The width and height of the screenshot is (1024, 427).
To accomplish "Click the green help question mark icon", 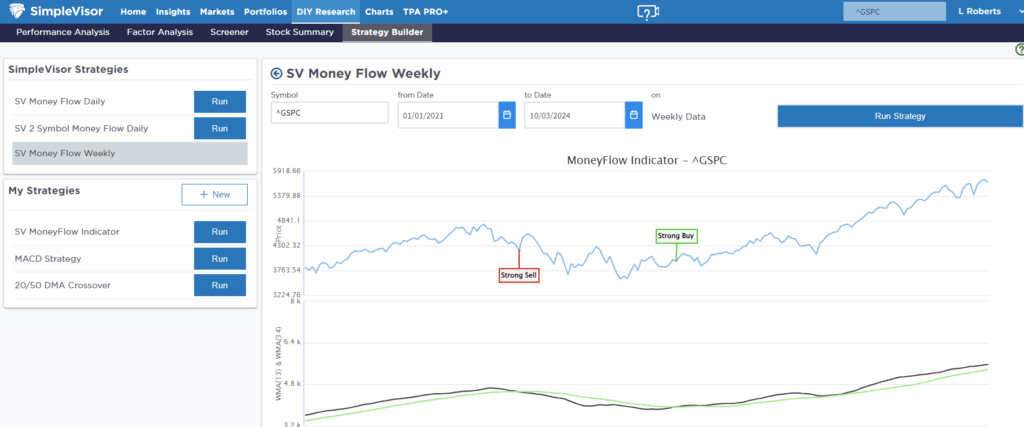I will coord(1018,48).
